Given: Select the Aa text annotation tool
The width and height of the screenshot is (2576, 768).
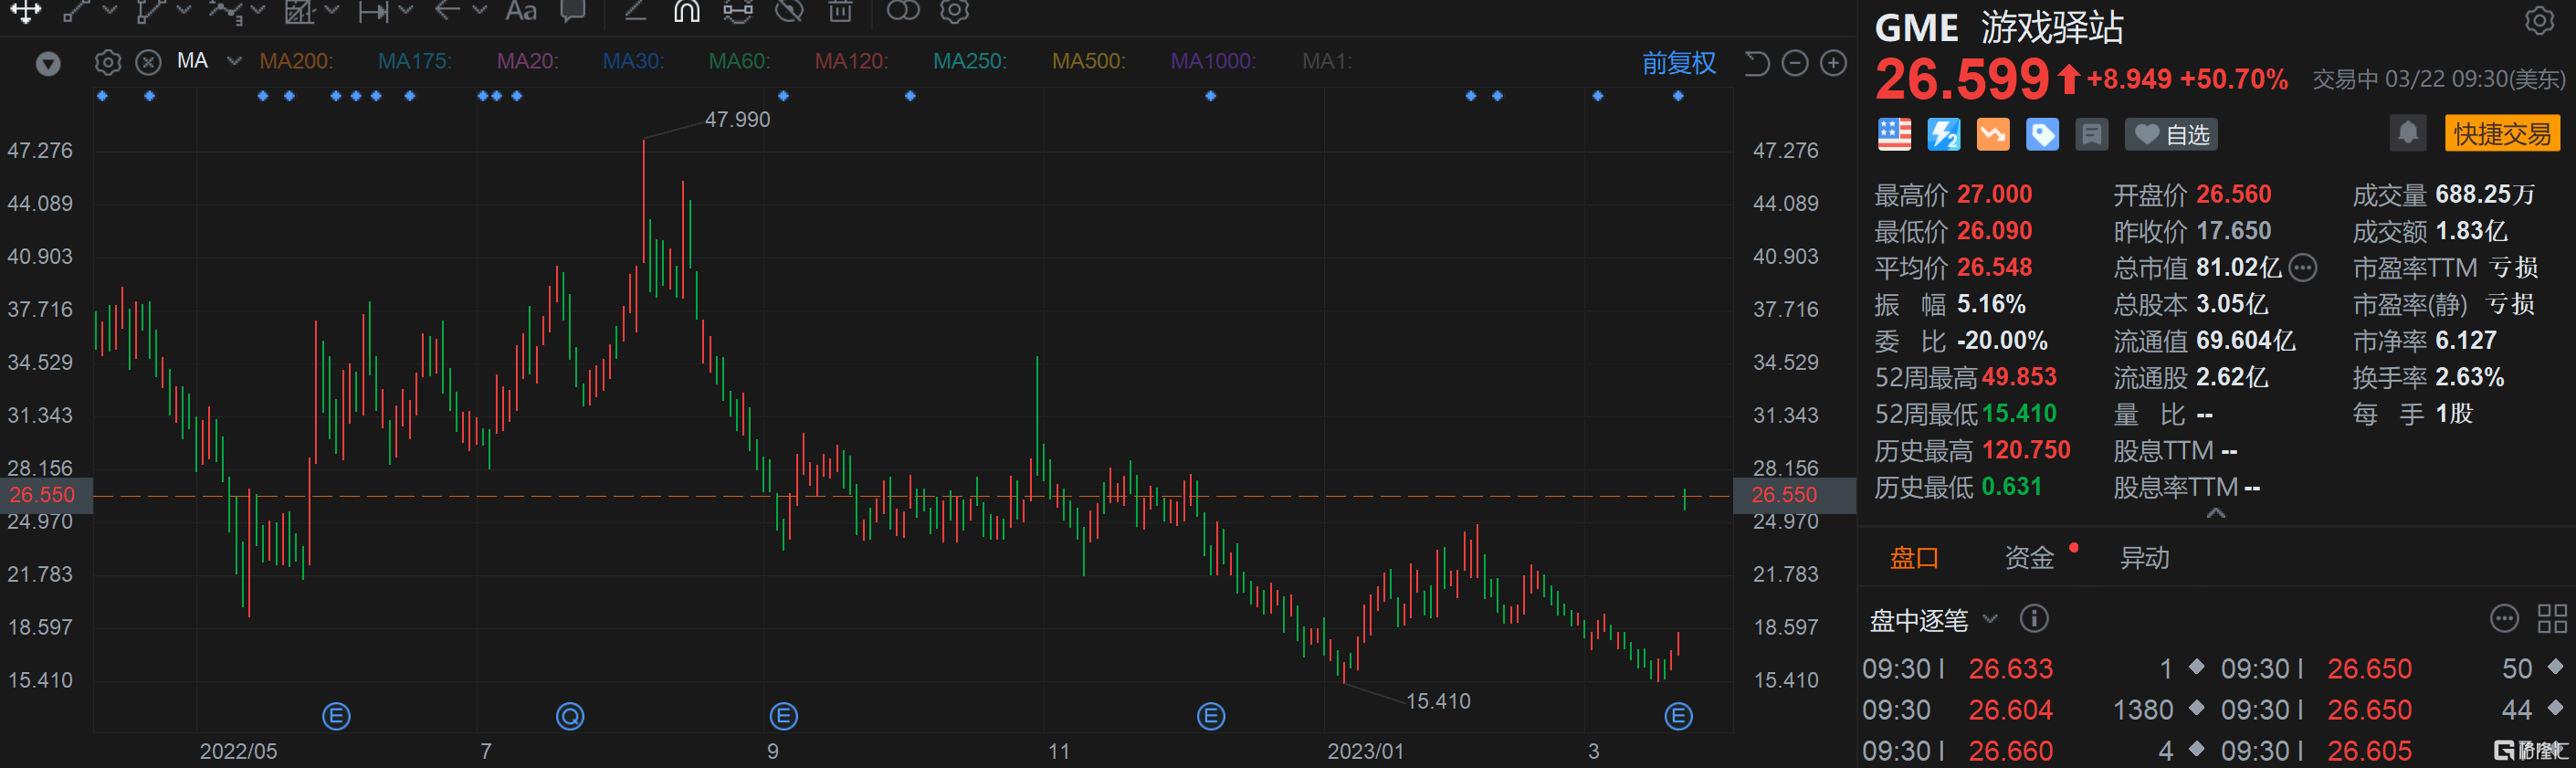Looking at the screenshot, I should 521,11.
